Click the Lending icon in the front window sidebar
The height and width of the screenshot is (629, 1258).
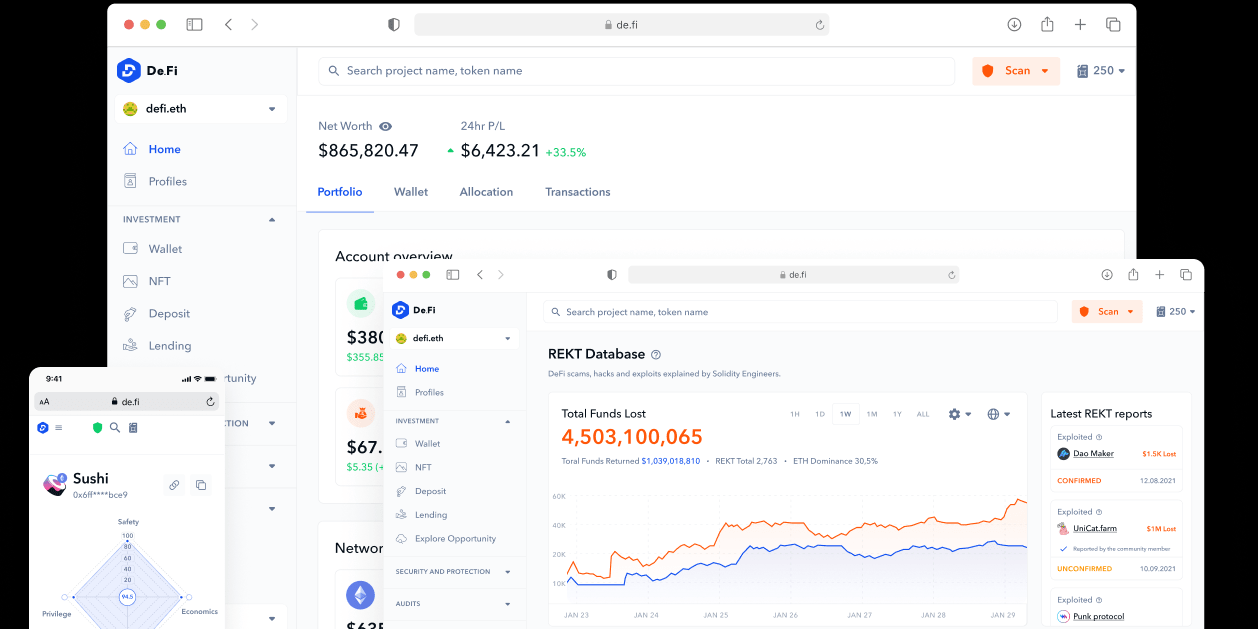tap(402, 515)
